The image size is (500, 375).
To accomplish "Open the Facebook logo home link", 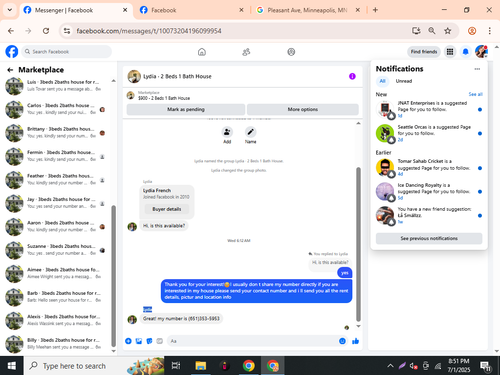I will click(x=12, y=52).
